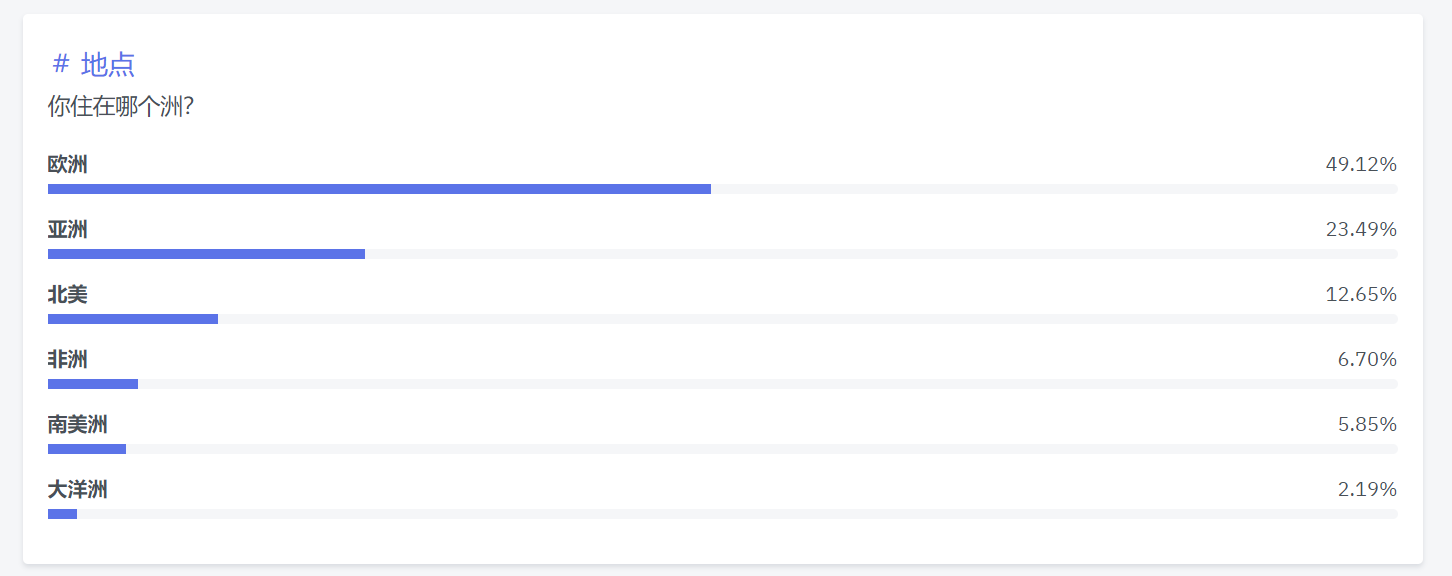The width and height of the screenshot is (1452, 576).
Task: Select the 南美洲 label
Action: click(x=78, y=424)
